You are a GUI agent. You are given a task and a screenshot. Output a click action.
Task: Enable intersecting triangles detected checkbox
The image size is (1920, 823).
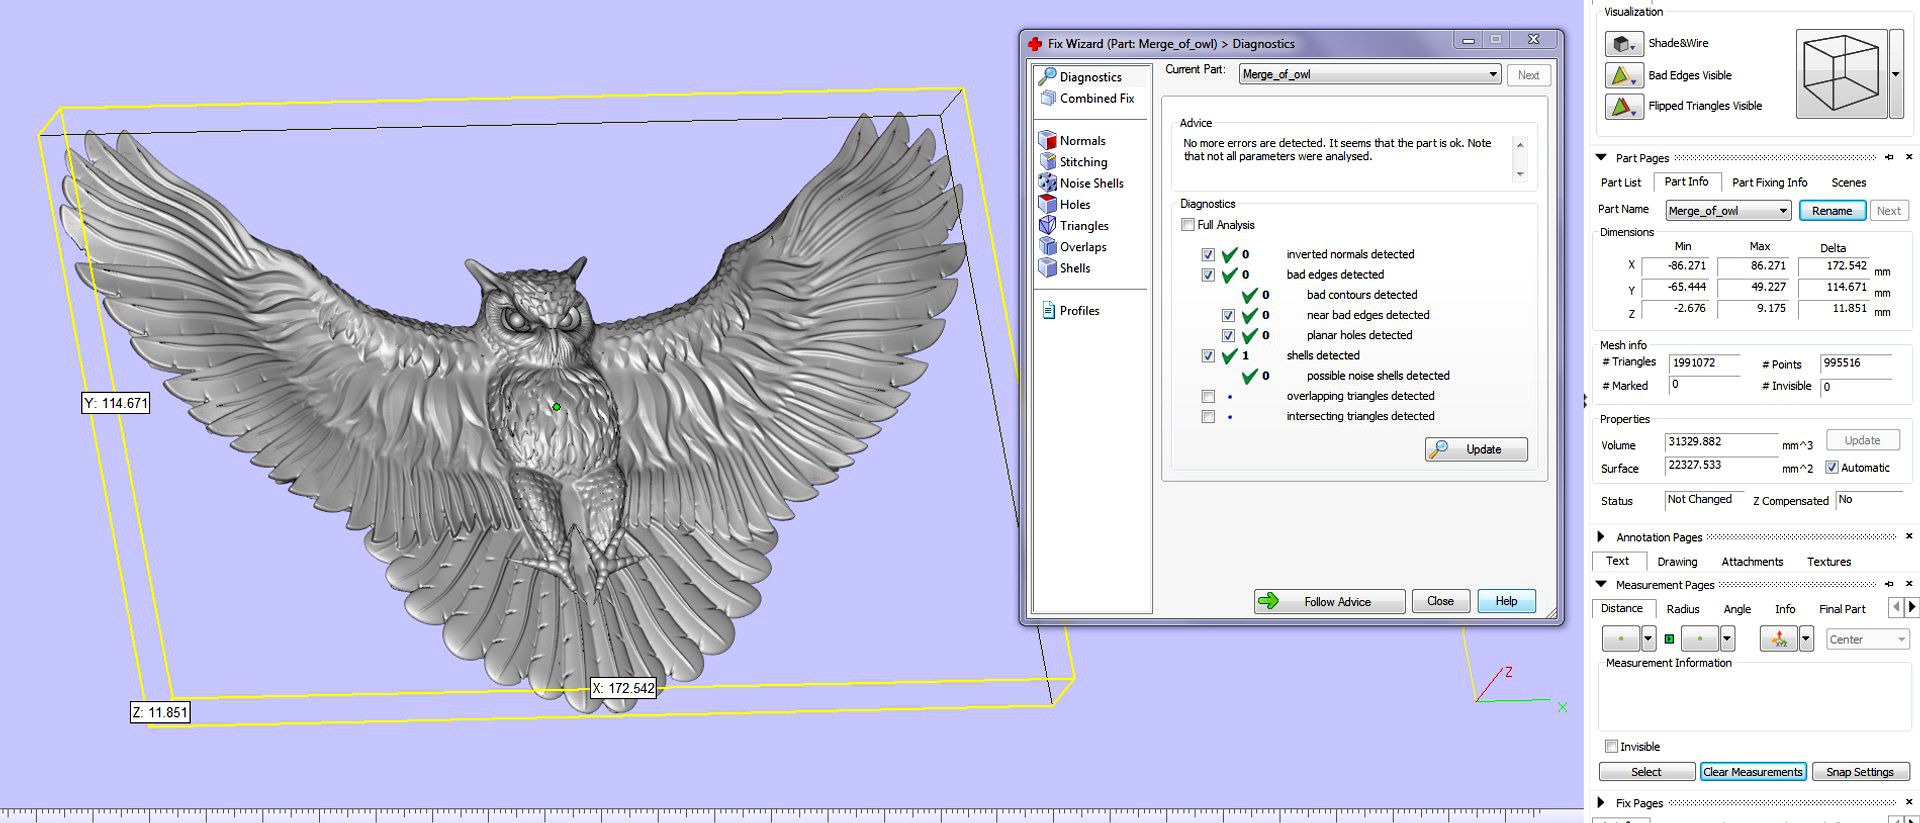pos(1208,417)
